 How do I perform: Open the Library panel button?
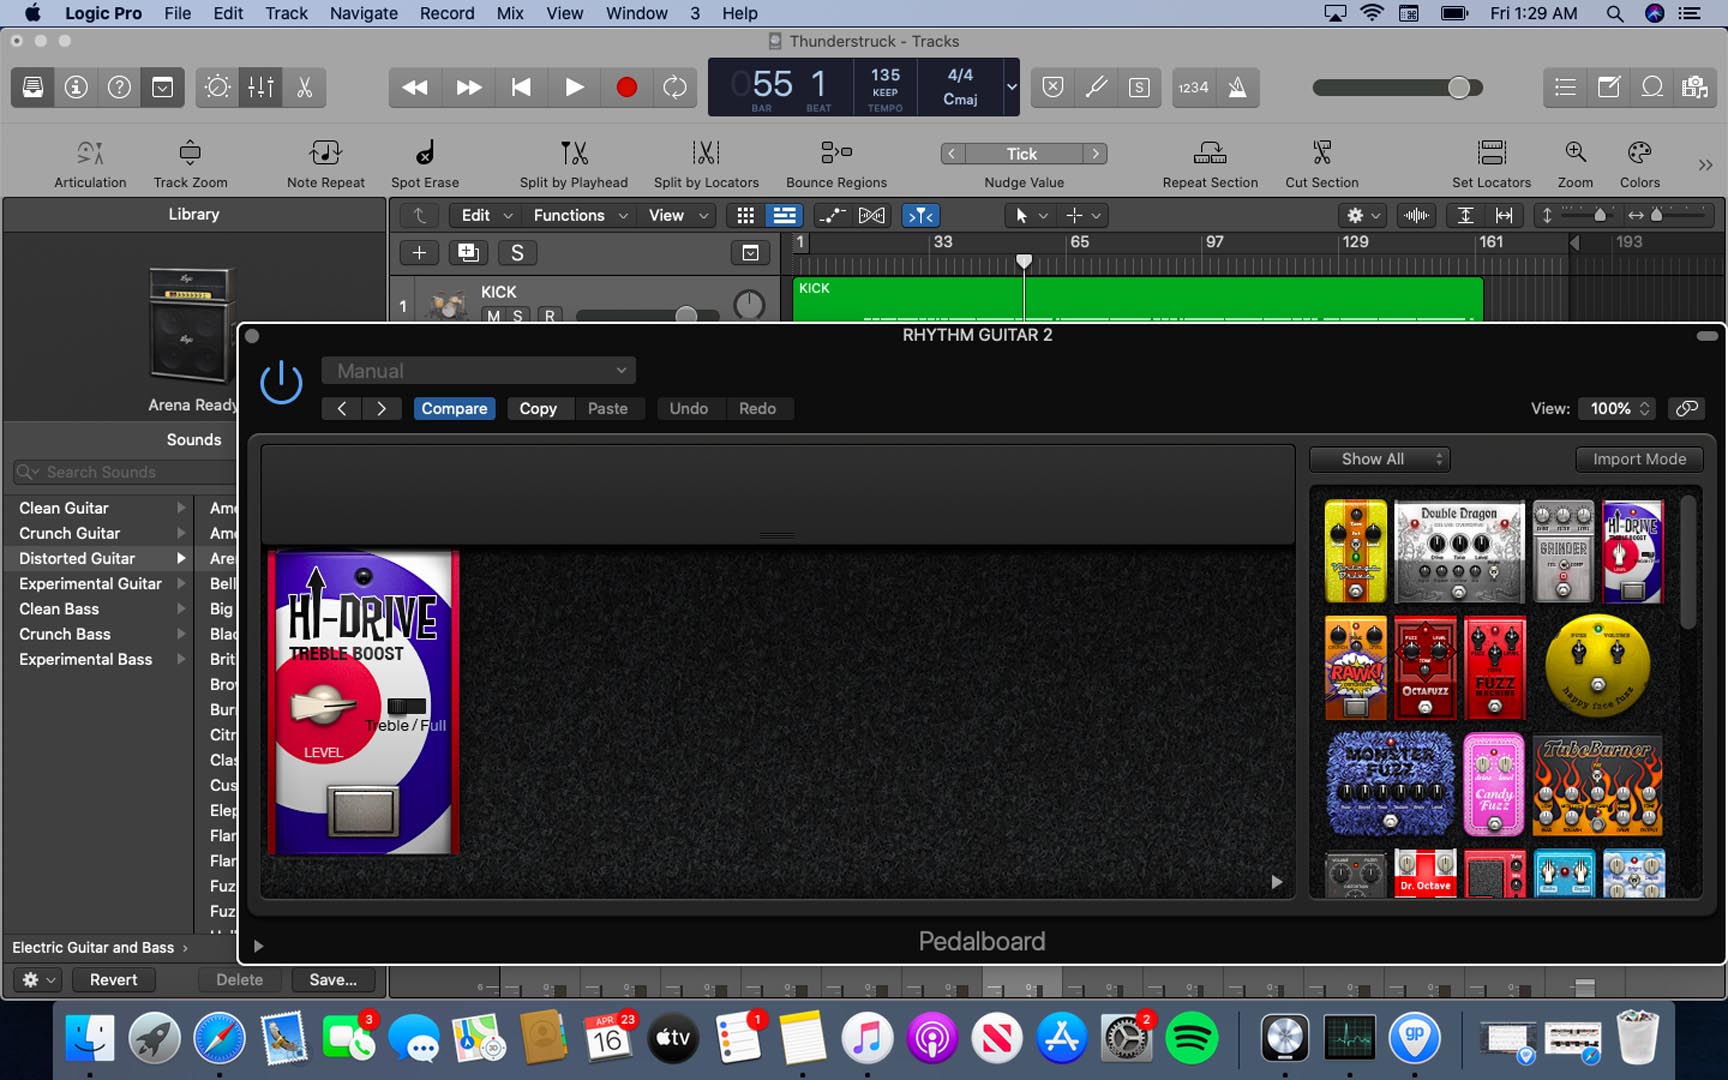pyautogui.click(x=33, y=87)
